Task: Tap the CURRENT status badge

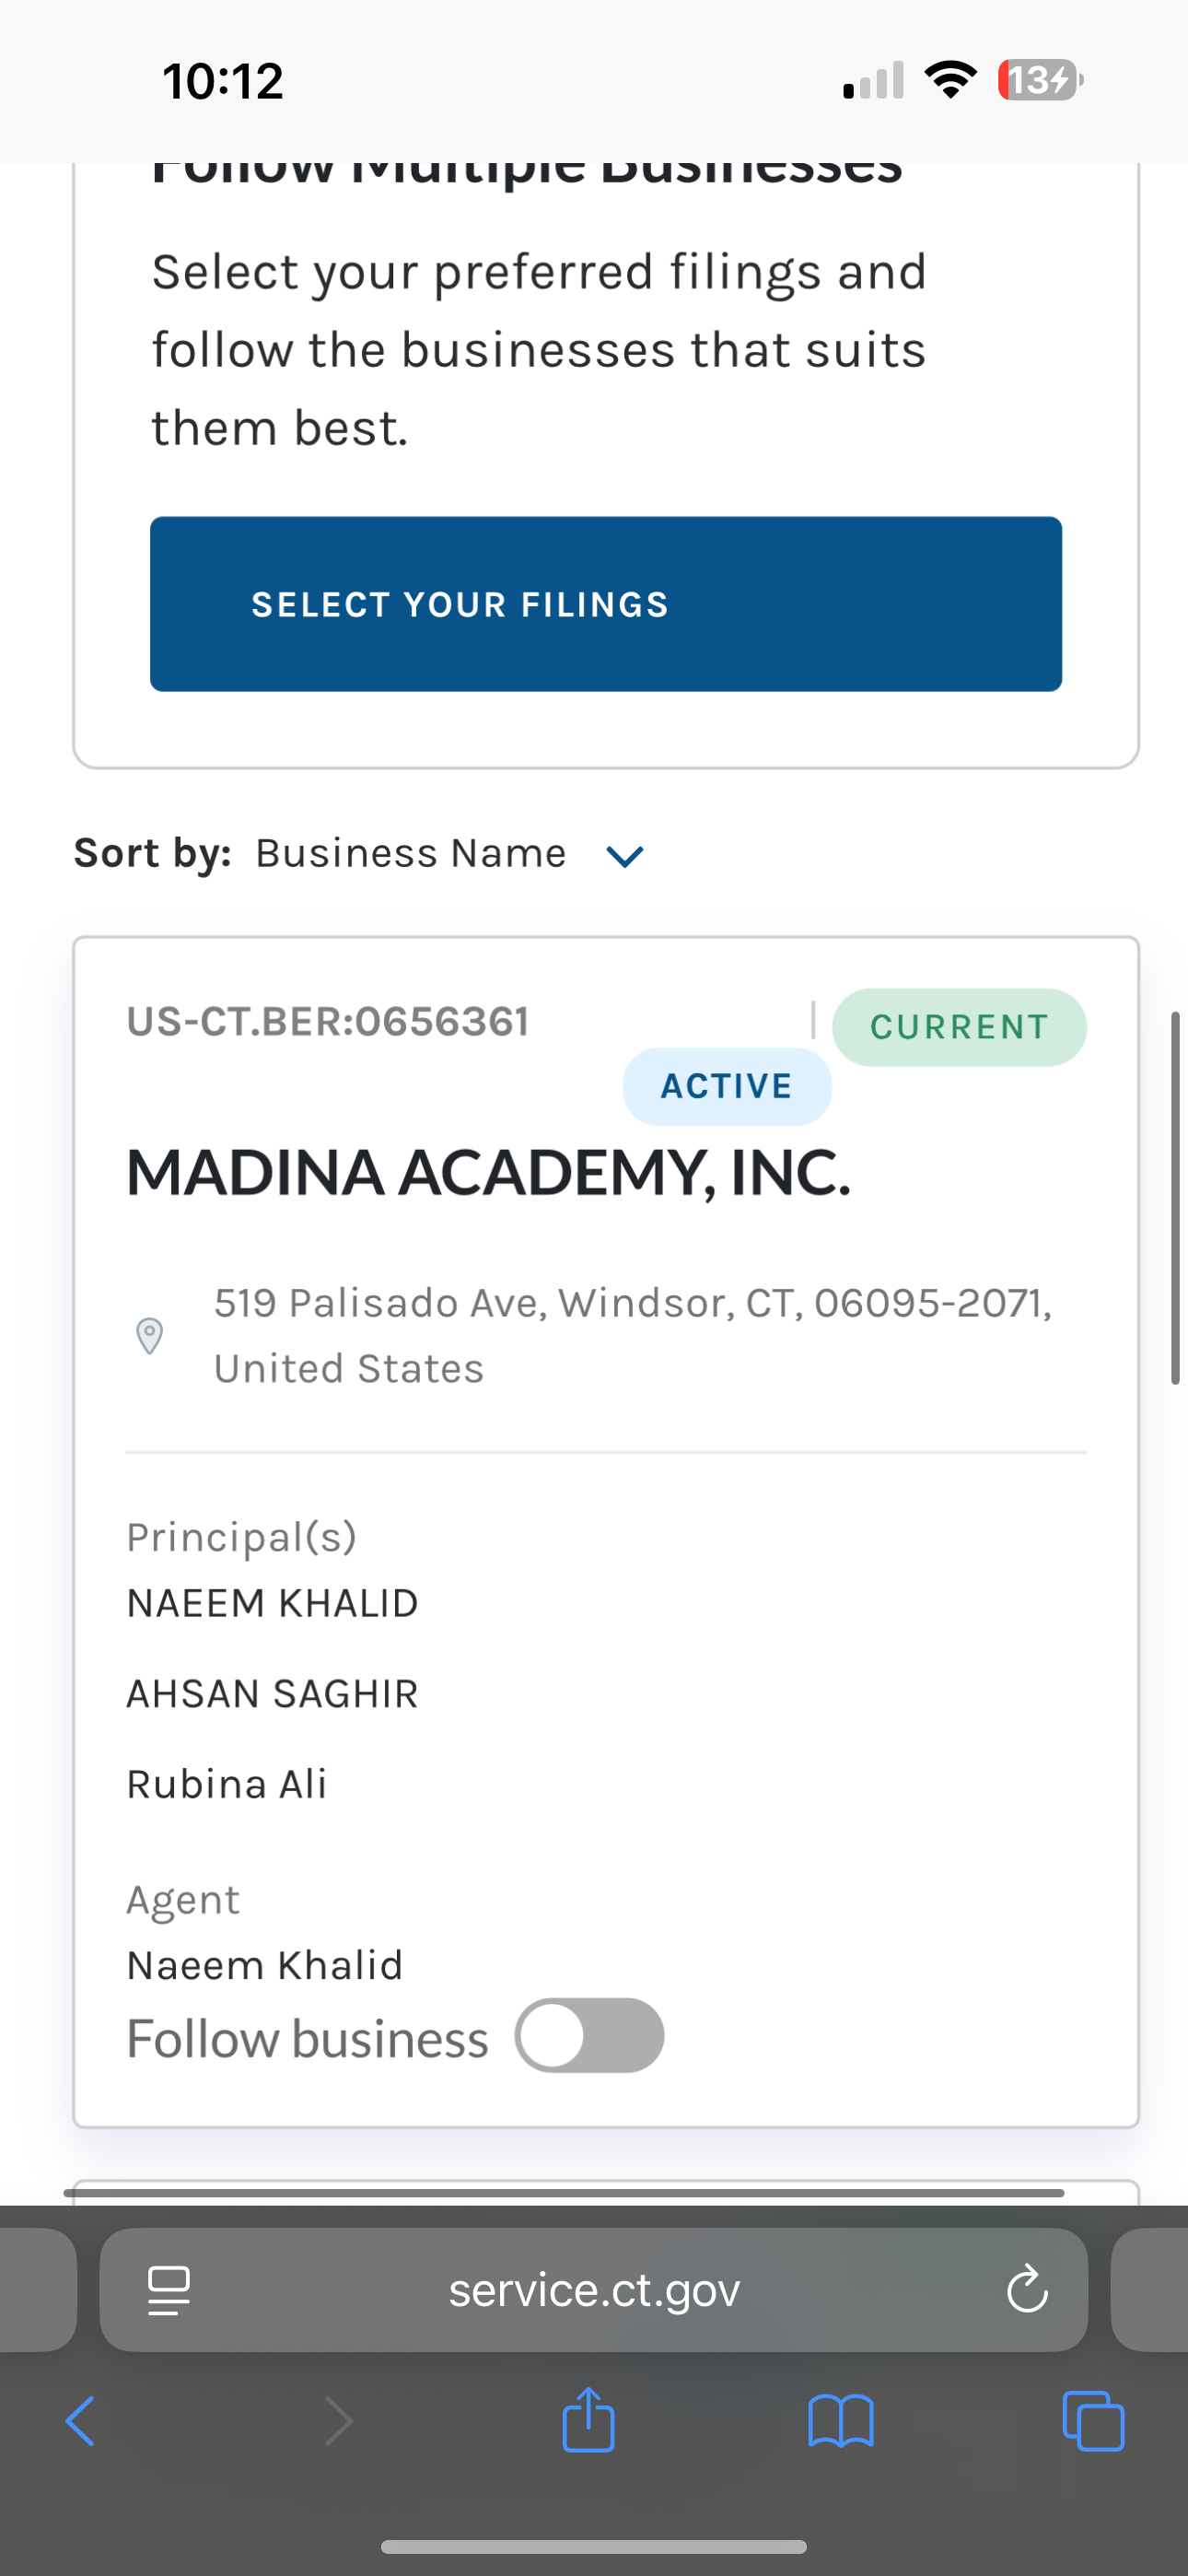Action: [x=959, y=1027]
